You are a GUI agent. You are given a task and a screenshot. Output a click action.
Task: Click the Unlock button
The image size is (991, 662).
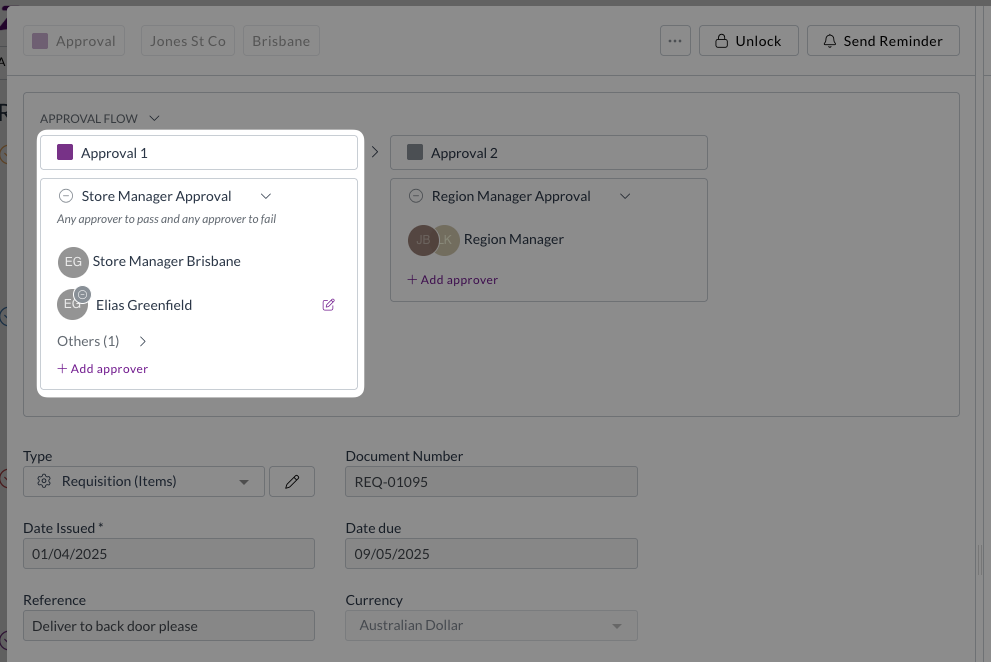point(747,41)
